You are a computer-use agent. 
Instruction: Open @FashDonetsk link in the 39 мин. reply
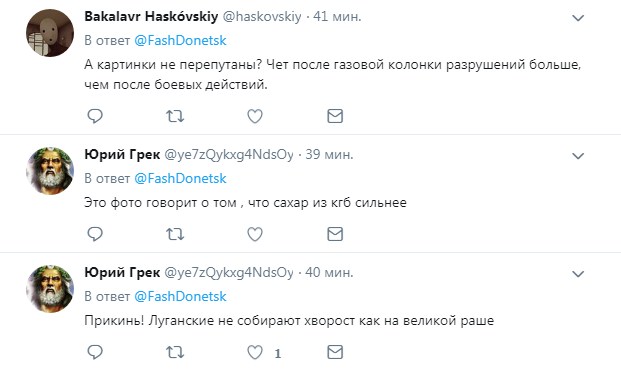[180, 179]
